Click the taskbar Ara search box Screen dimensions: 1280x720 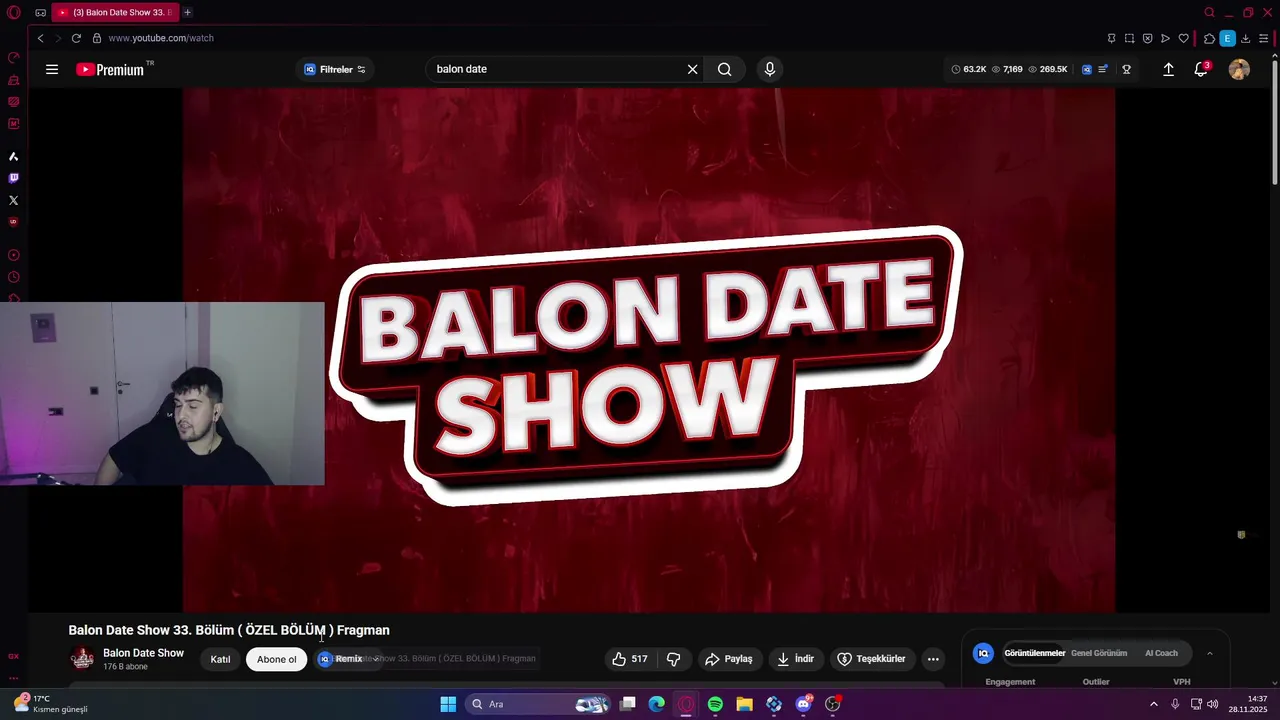(x=540, y=704)
